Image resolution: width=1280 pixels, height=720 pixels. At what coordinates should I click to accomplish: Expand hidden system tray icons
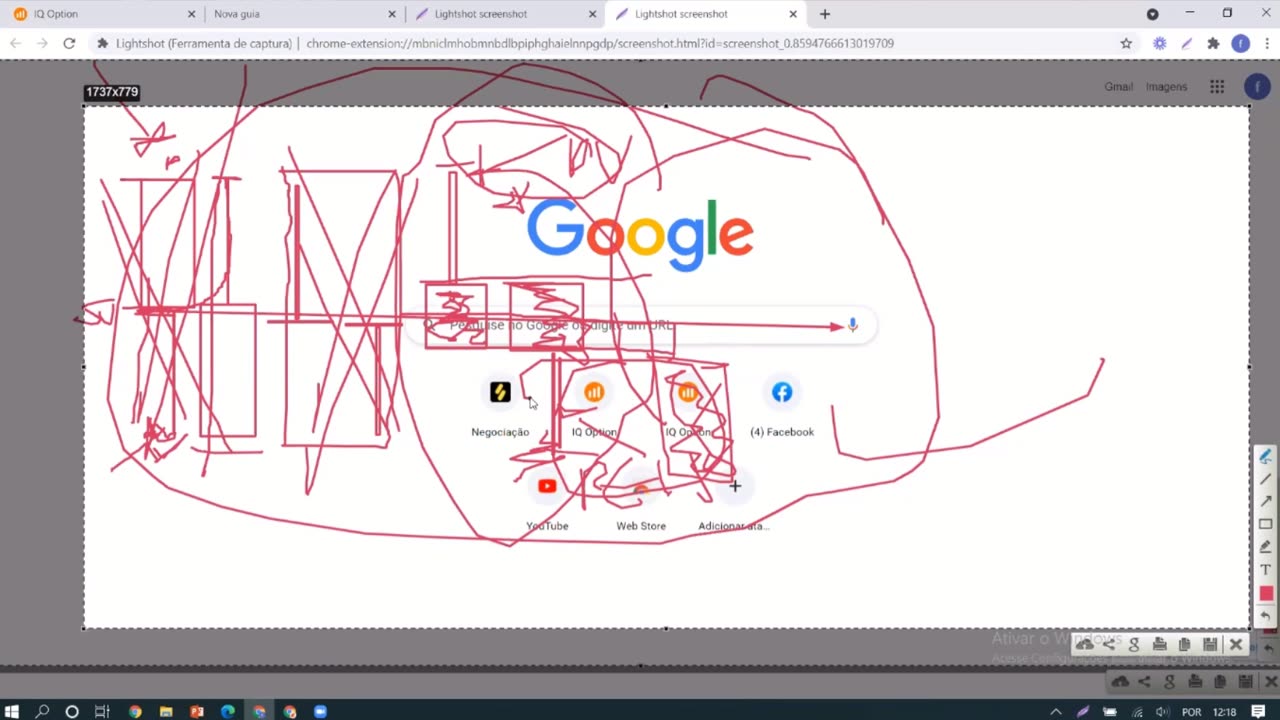point(1056,712)
